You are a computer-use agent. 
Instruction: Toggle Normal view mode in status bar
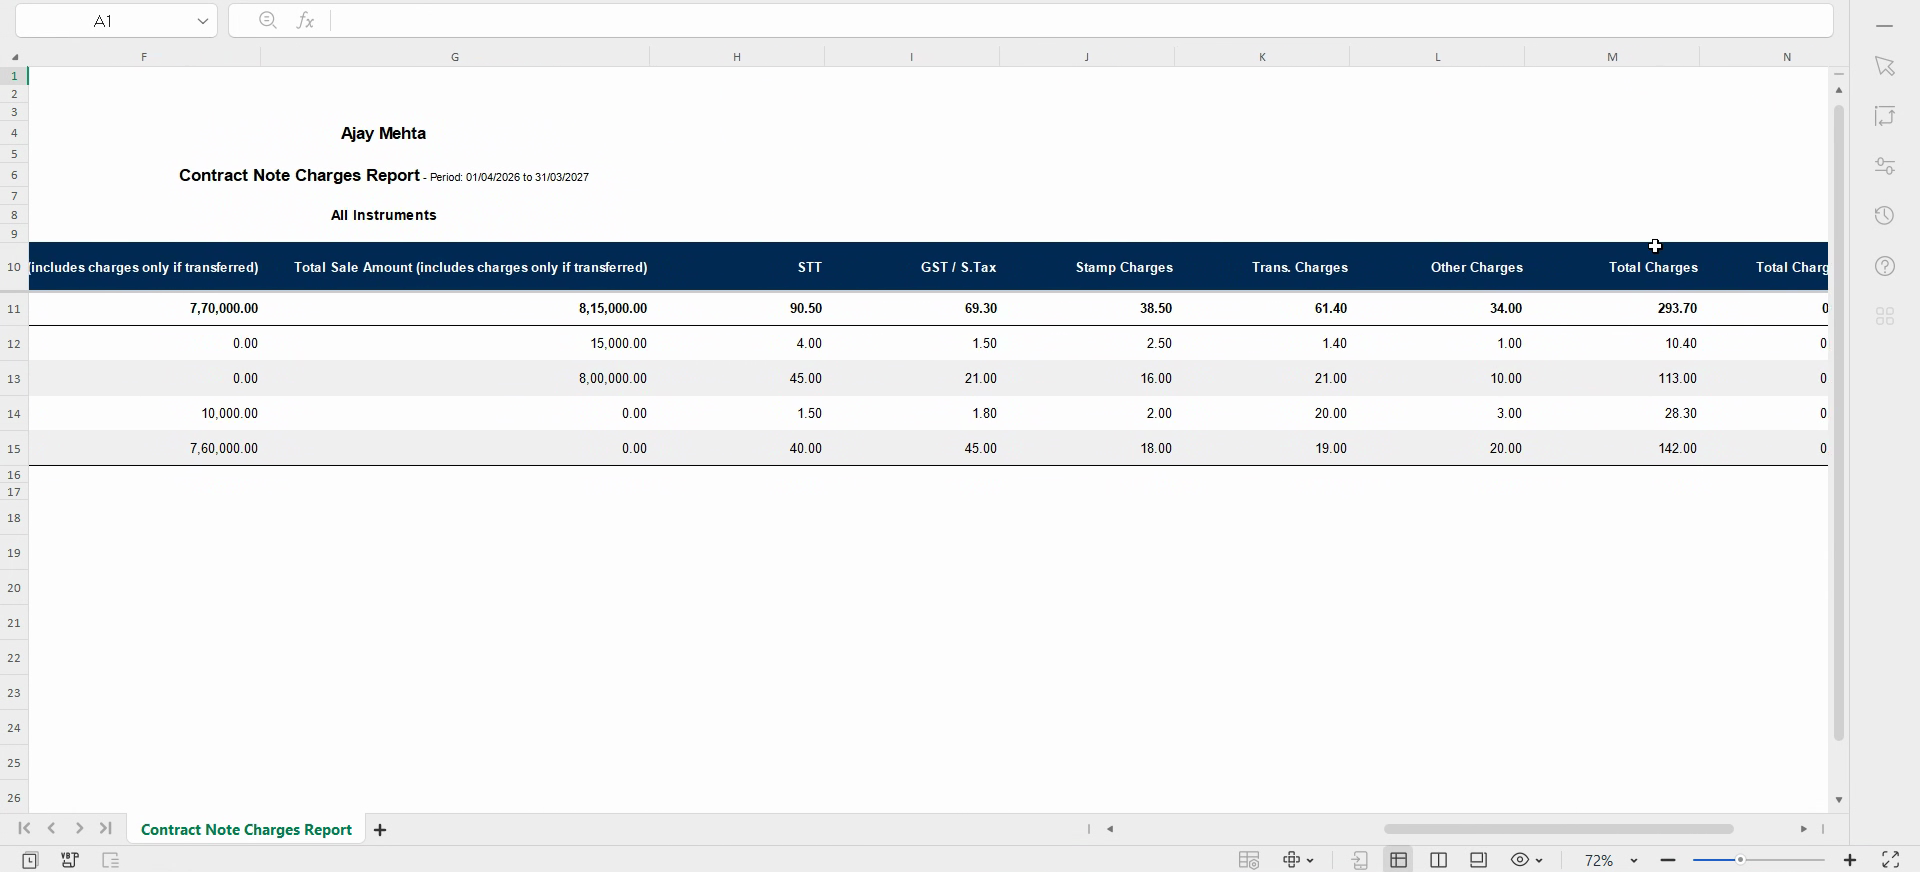(1399, 860)
